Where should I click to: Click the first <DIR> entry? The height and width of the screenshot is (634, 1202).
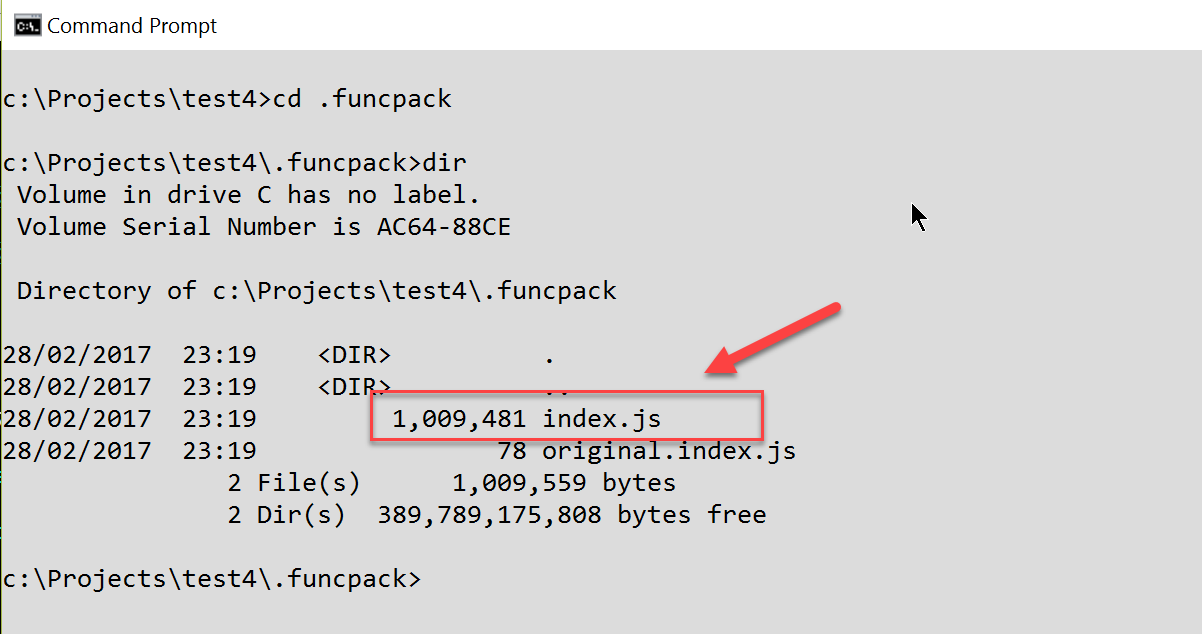[x=354, y=355]
